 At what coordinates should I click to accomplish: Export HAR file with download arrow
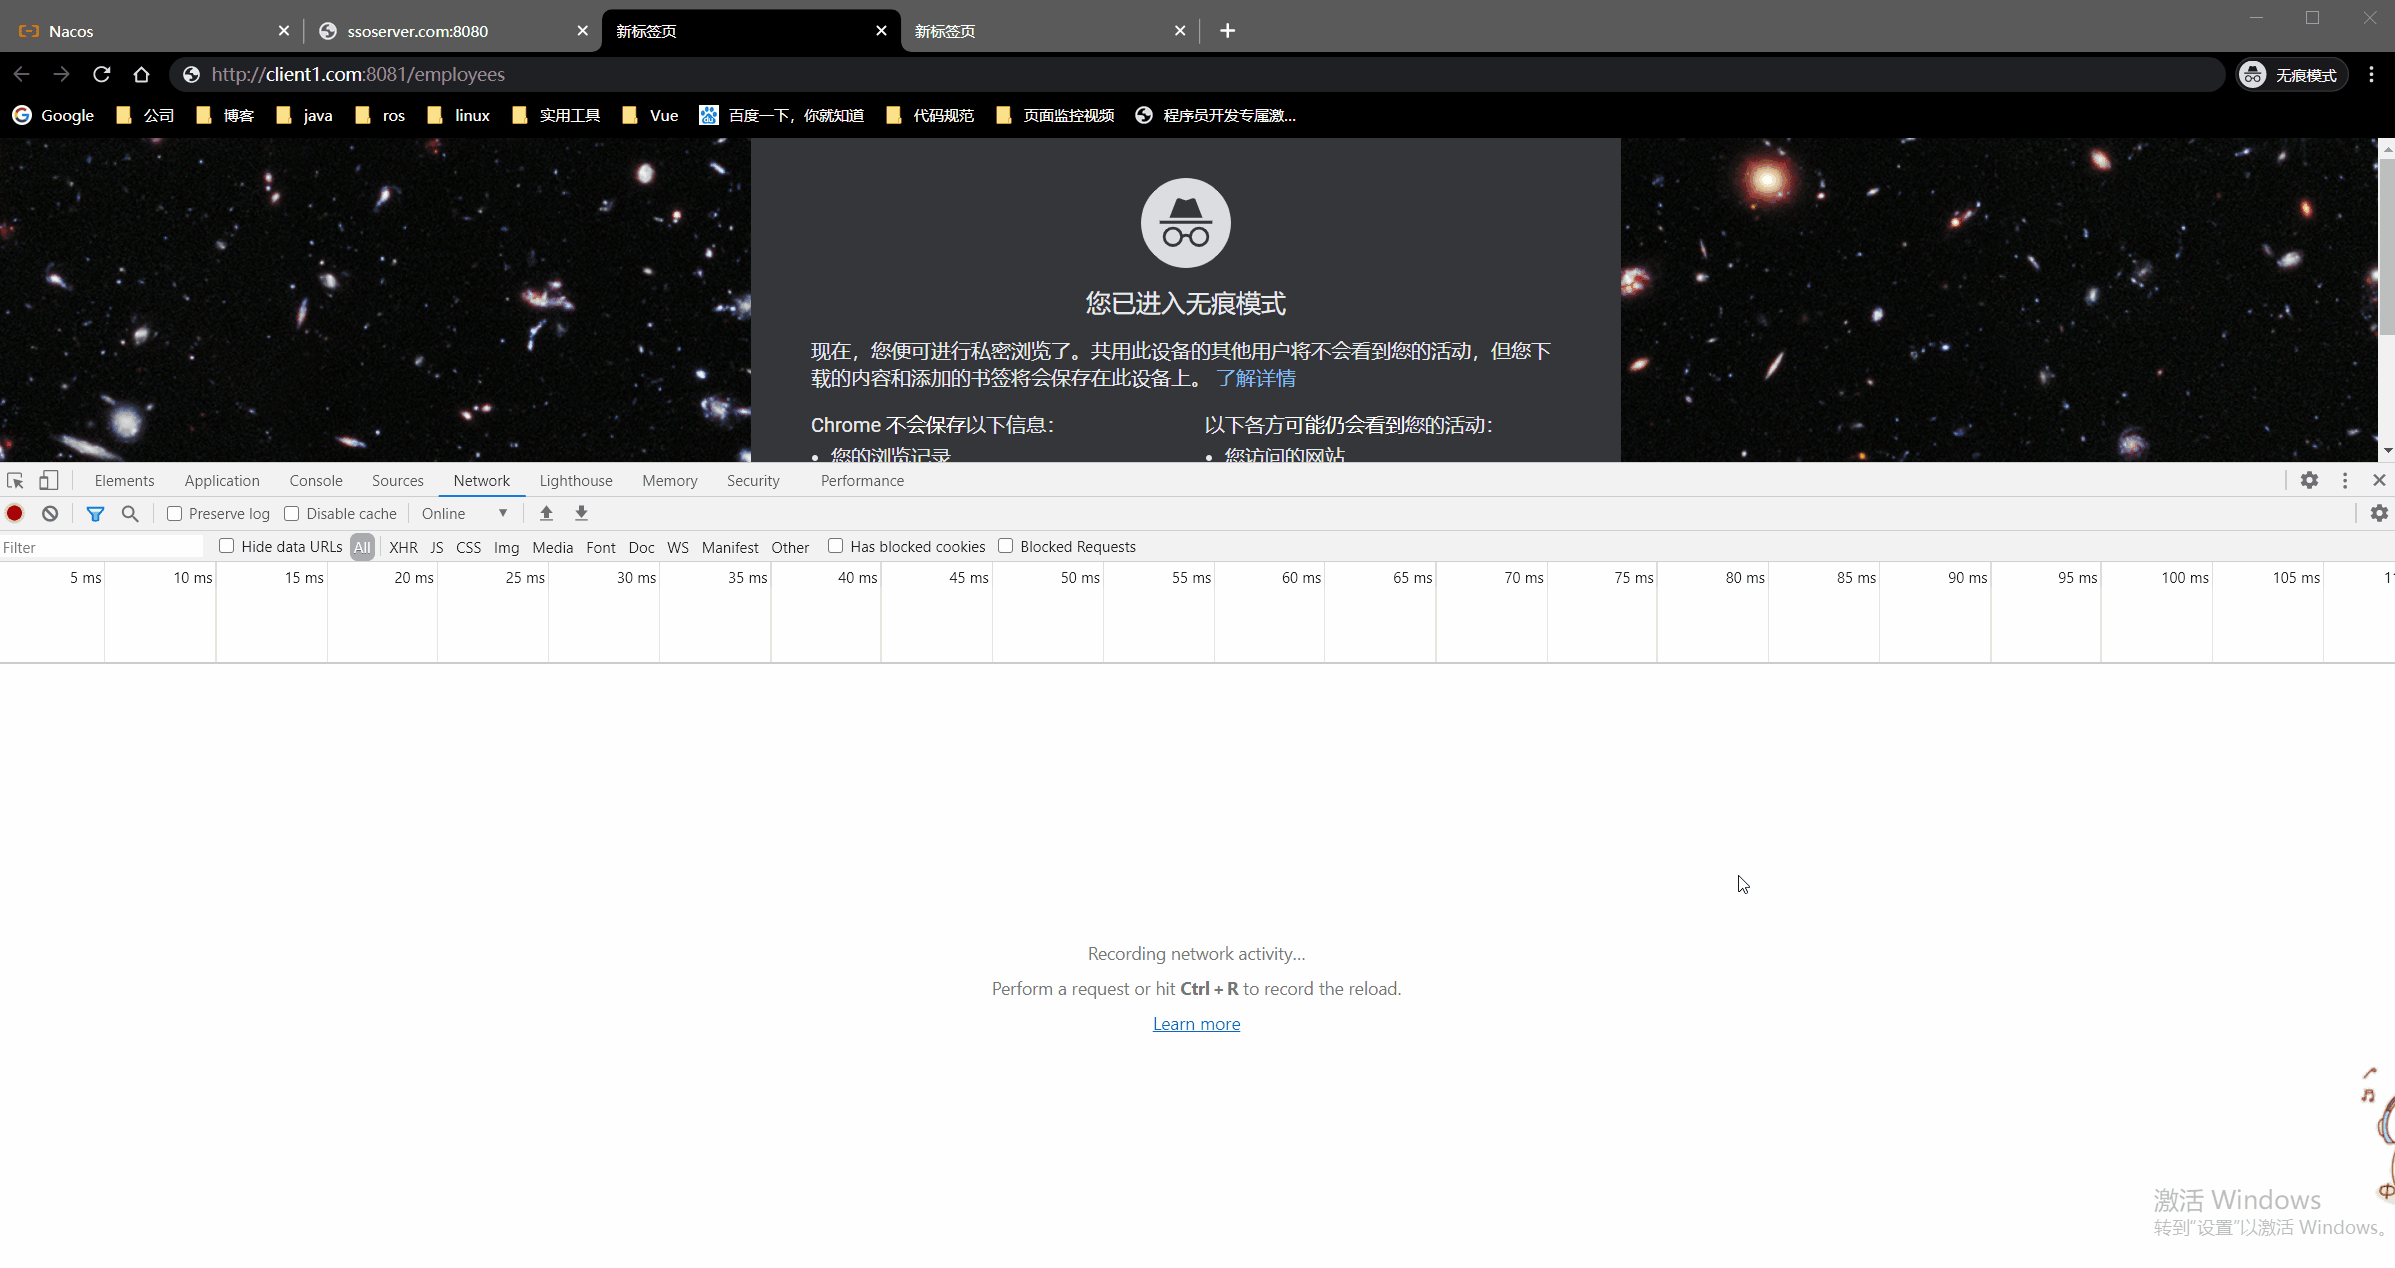[x=581, y=513]
